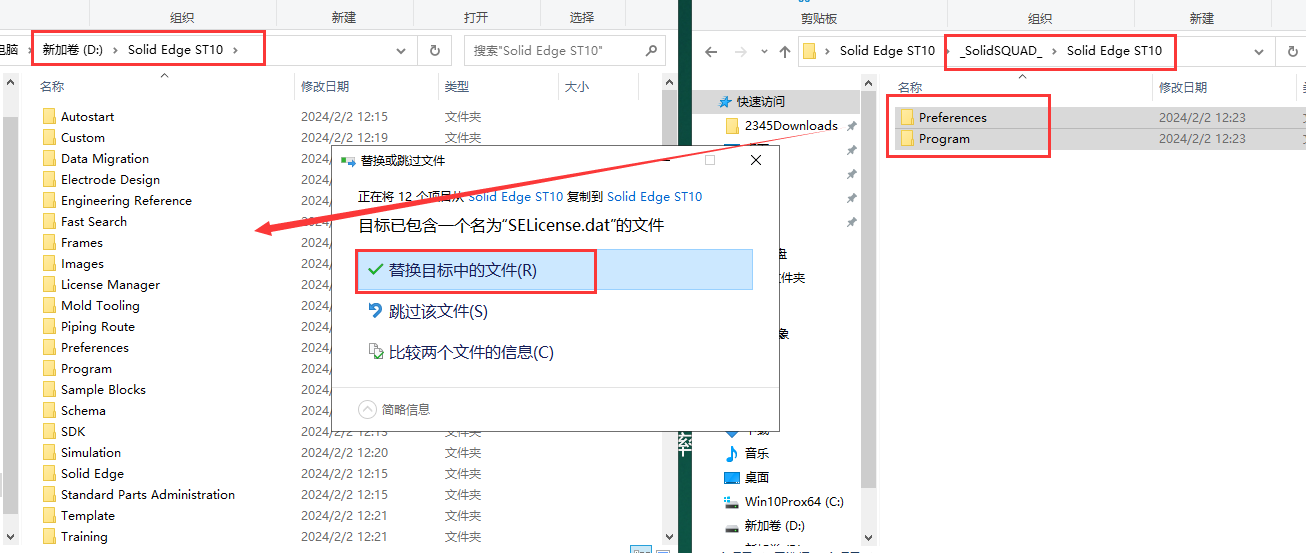This screenshot has width=1306, height=553.
Task: Select the Frames folder icon
Action: (50, 242)
